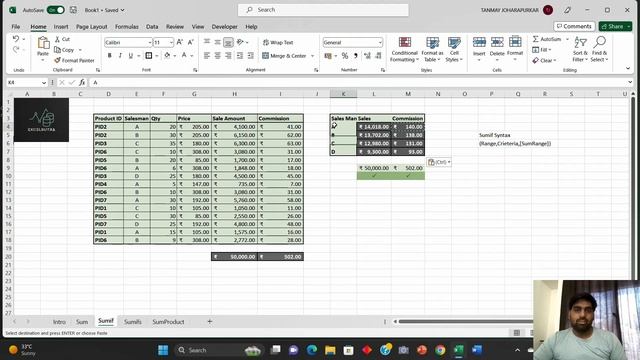Click the Font Color letter A
The height and width of the screenshot is (360, 640).
click(x=184, y=56)
